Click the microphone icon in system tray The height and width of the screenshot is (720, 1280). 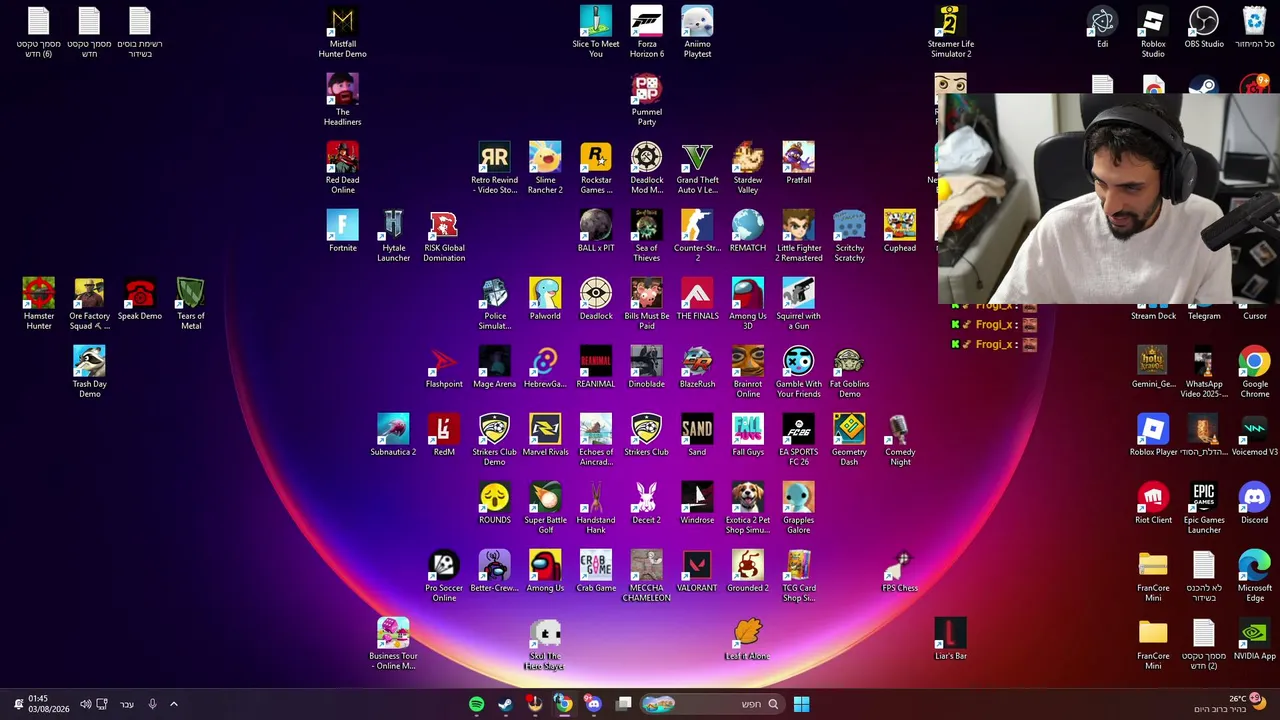pyautogui.click(x=152, y=704)
